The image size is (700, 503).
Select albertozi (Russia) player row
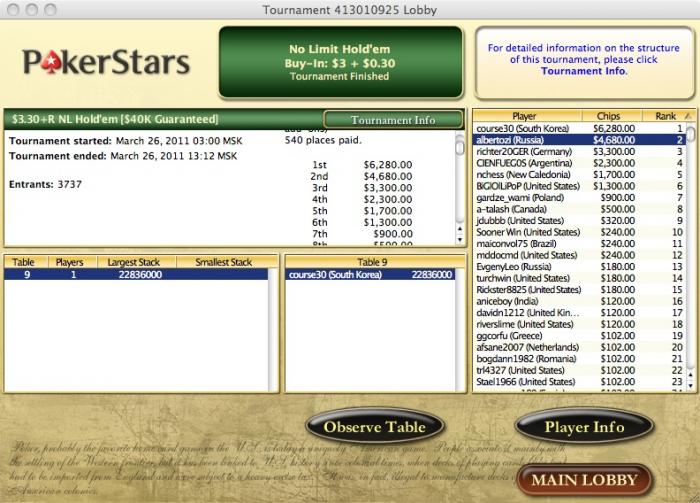579,140
